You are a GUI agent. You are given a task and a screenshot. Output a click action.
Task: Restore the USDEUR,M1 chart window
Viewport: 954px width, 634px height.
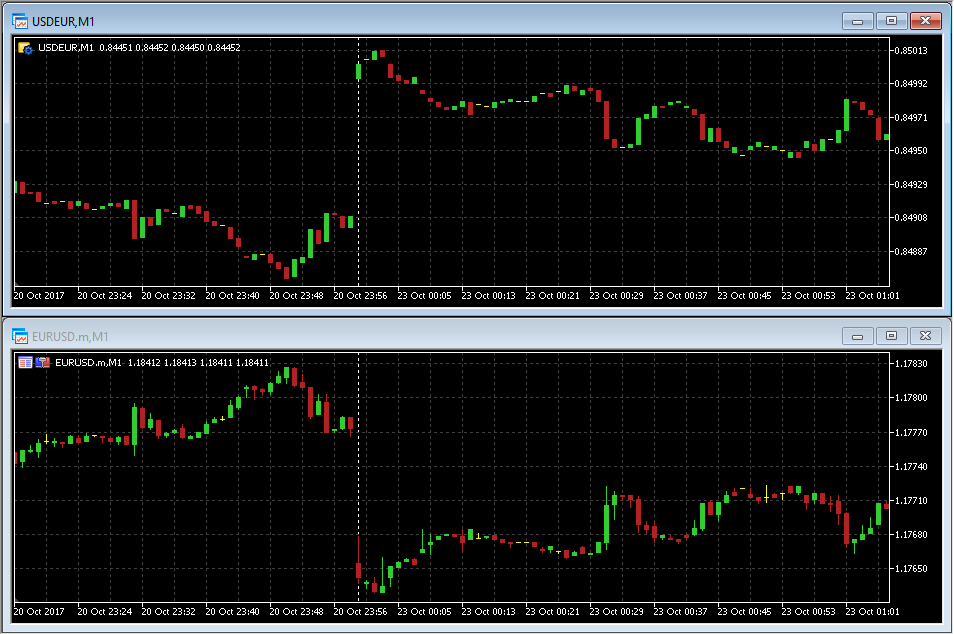click(891, 21)
